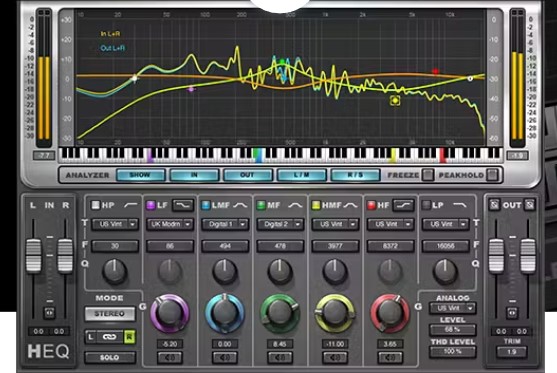Toggle the green MF band LED

point(261,205)
